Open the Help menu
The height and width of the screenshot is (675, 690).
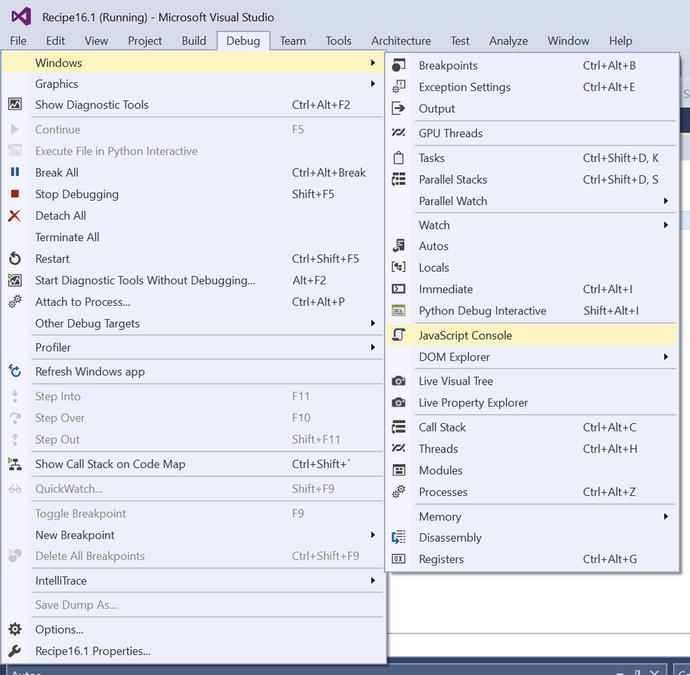pyautogui.click(x=620, y=41)
